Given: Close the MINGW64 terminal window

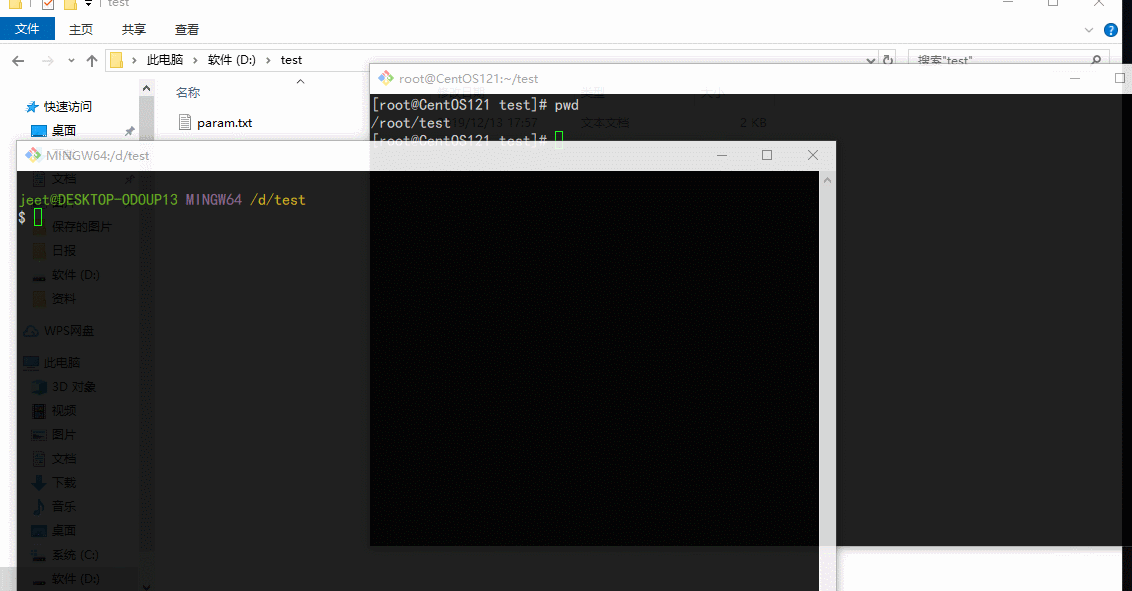Looking at the screenshot, I should pos(813,155).
